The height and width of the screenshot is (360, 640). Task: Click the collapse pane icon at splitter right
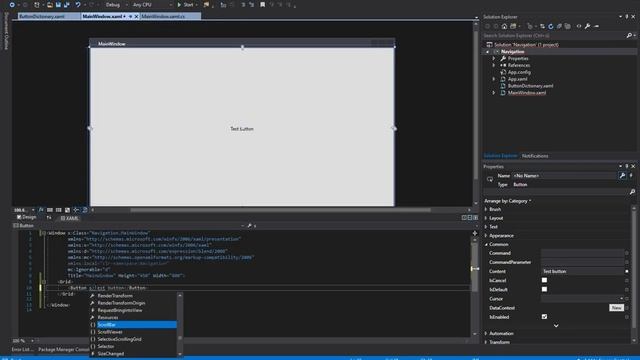point(476,218)
